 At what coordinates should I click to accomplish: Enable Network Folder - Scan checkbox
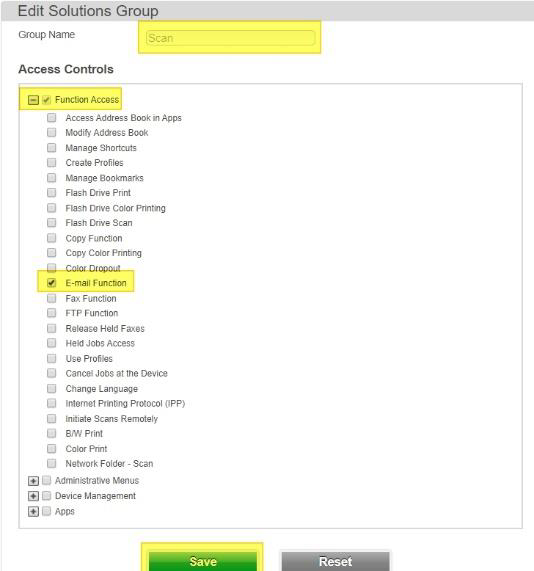[x=52, y=463]
